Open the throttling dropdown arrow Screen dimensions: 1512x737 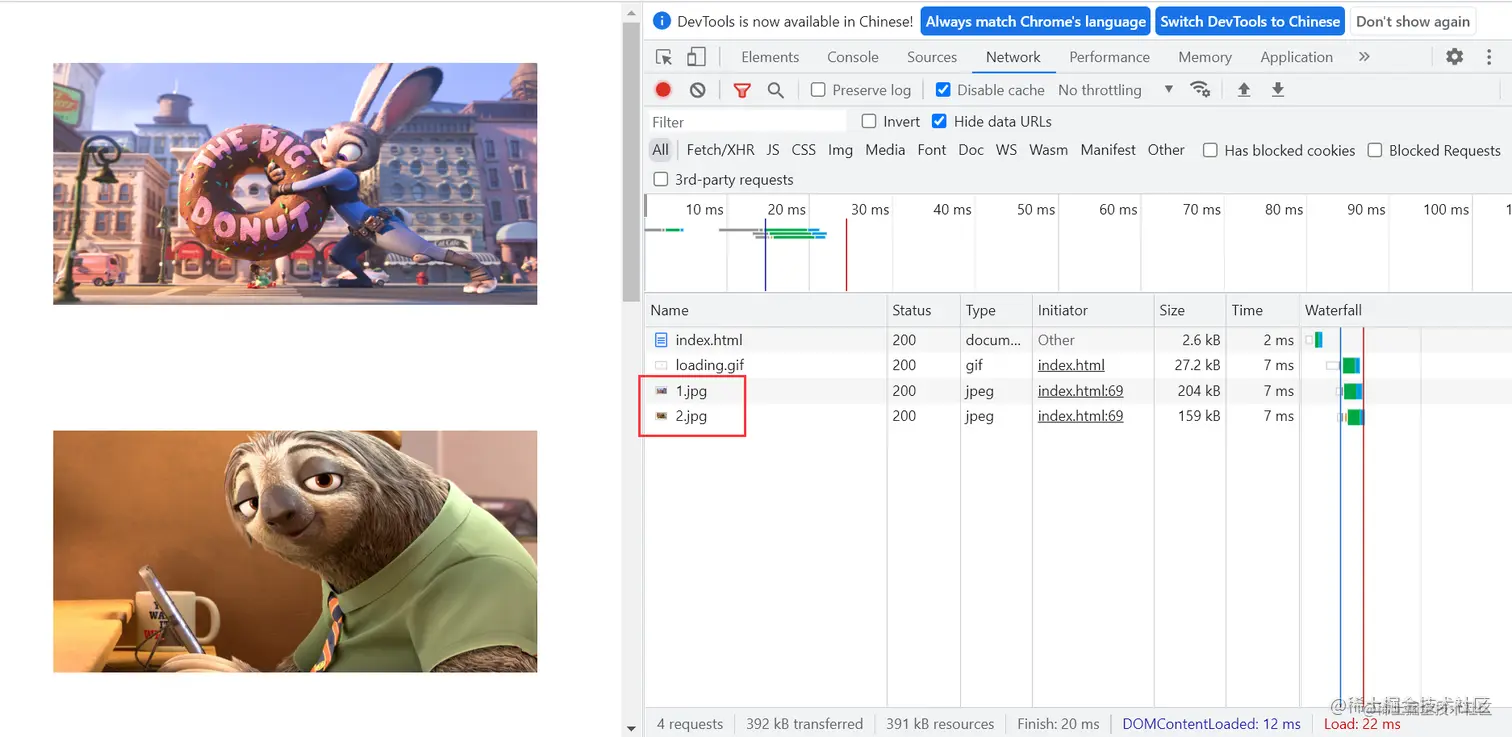tap(1168, 90)
